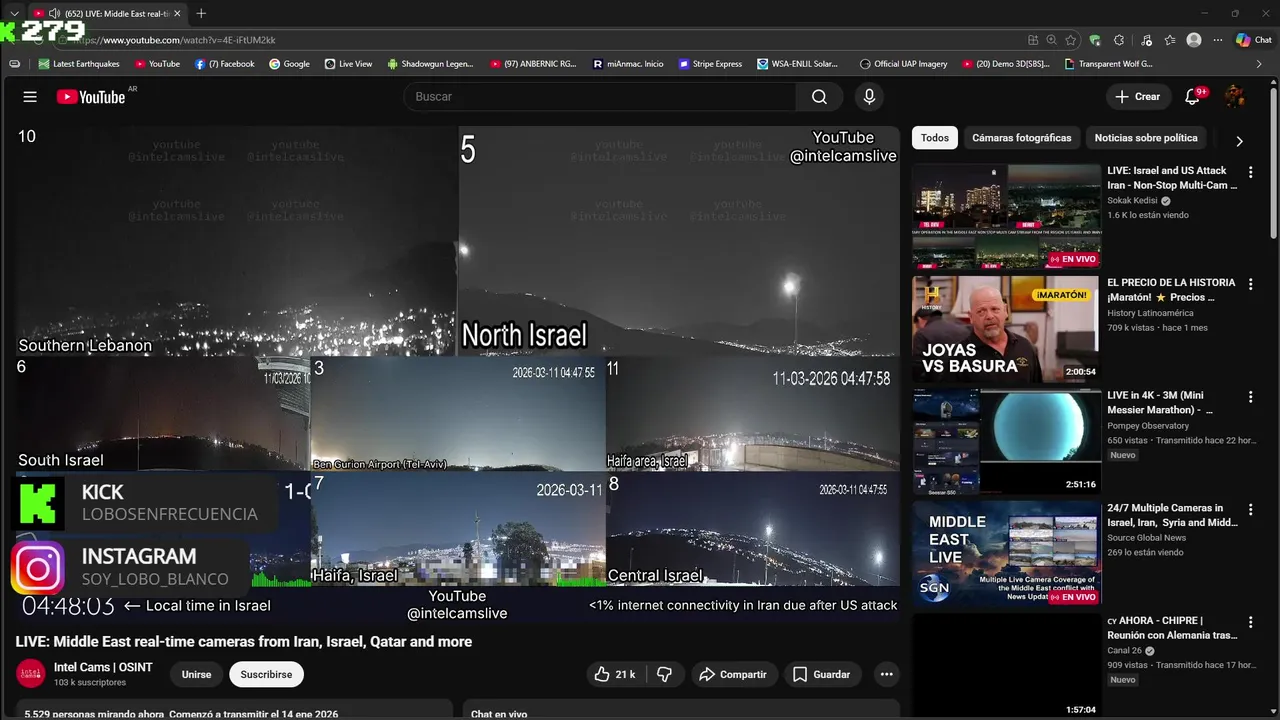
Task: Open more actions for the video
Action: [x=886, y=674]
